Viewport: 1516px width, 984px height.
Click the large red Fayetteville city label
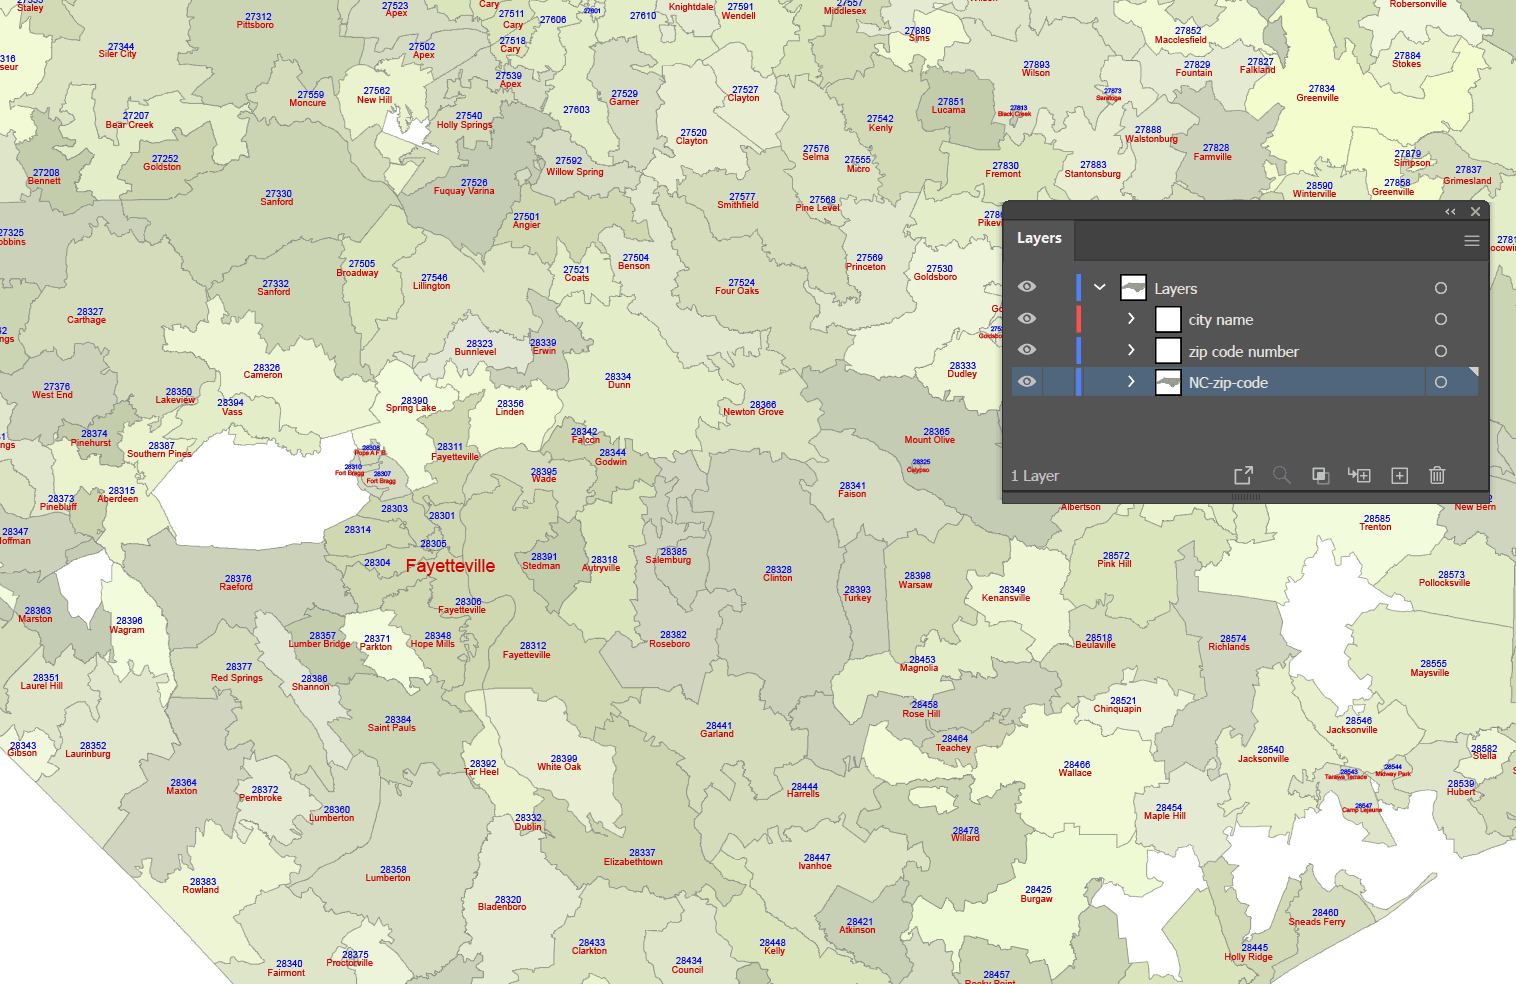450,566
